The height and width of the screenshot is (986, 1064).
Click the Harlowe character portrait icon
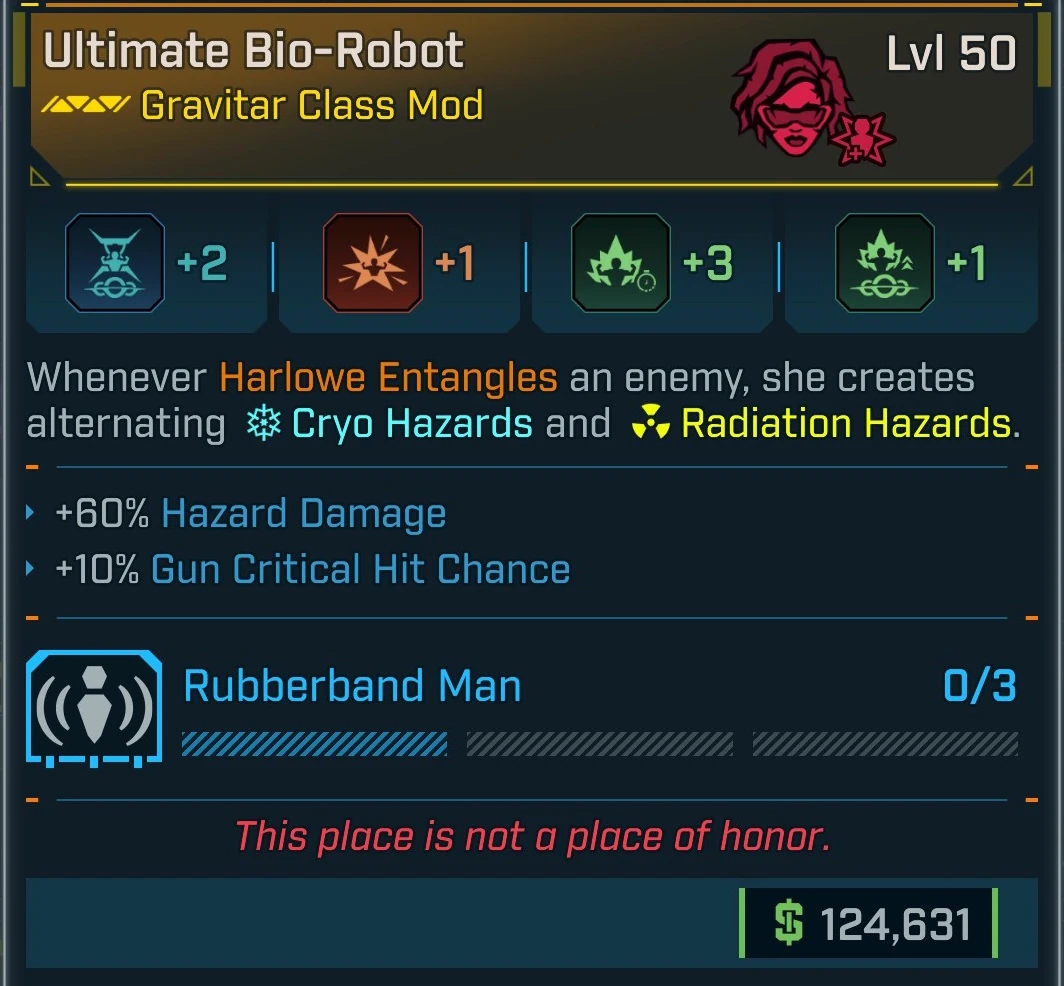[x=791, y=97]
